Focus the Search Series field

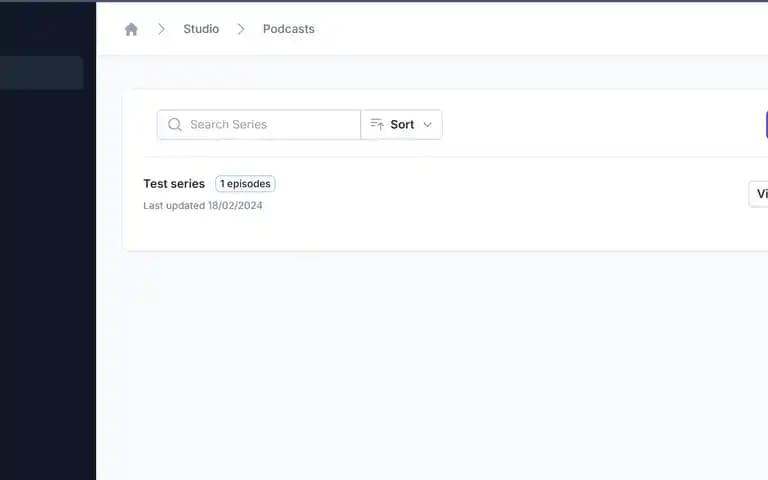(x=259, y=124)
